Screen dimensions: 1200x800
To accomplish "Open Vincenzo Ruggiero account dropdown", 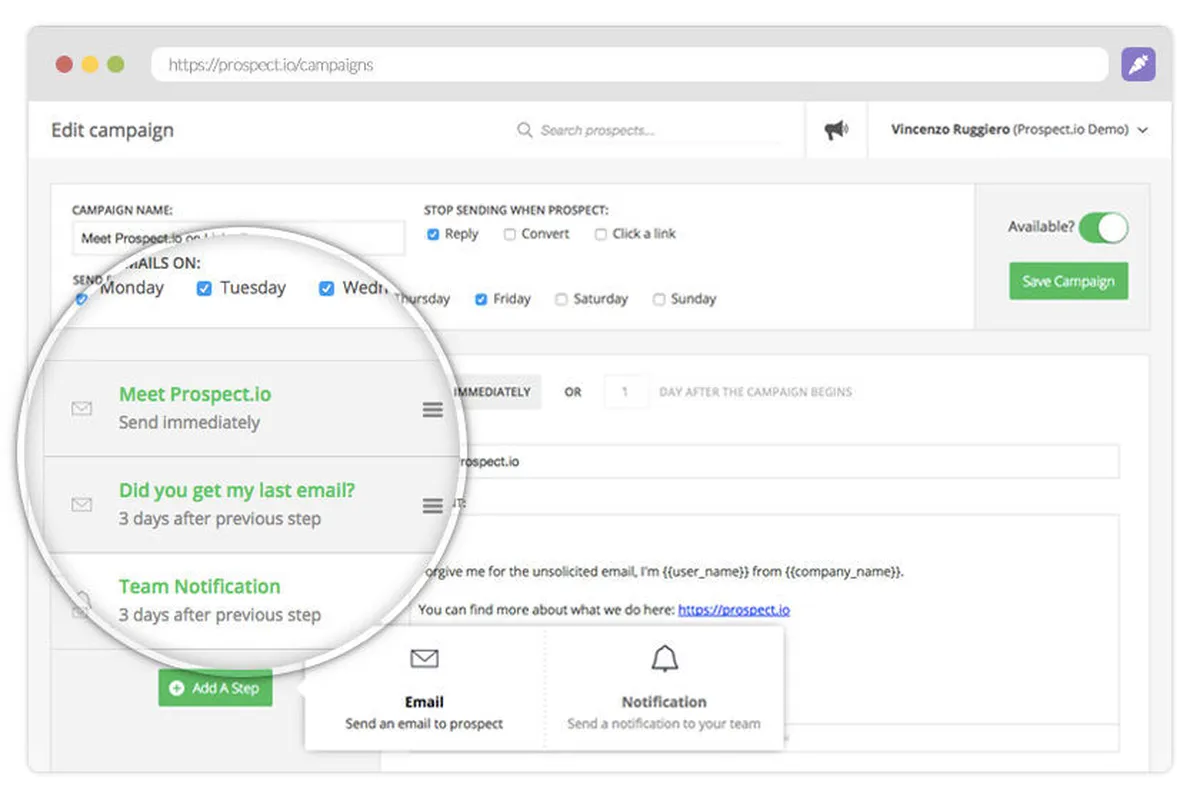I will [x=1019, y=129].
